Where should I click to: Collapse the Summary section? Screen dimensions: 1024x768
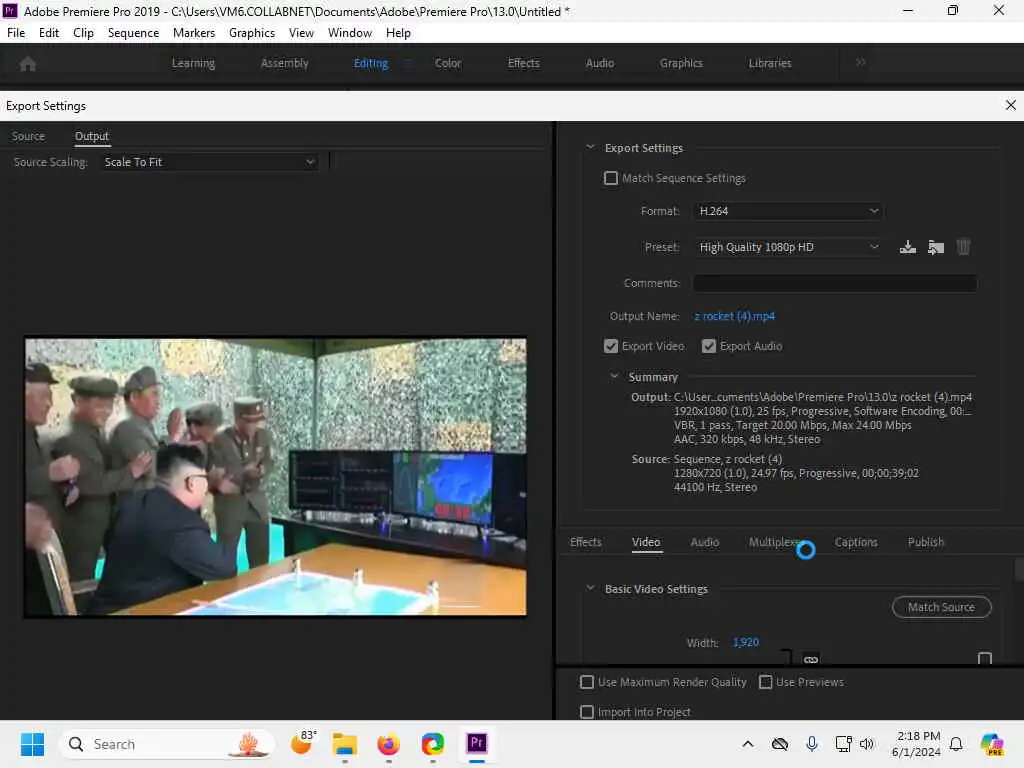[x=614, y=377]
